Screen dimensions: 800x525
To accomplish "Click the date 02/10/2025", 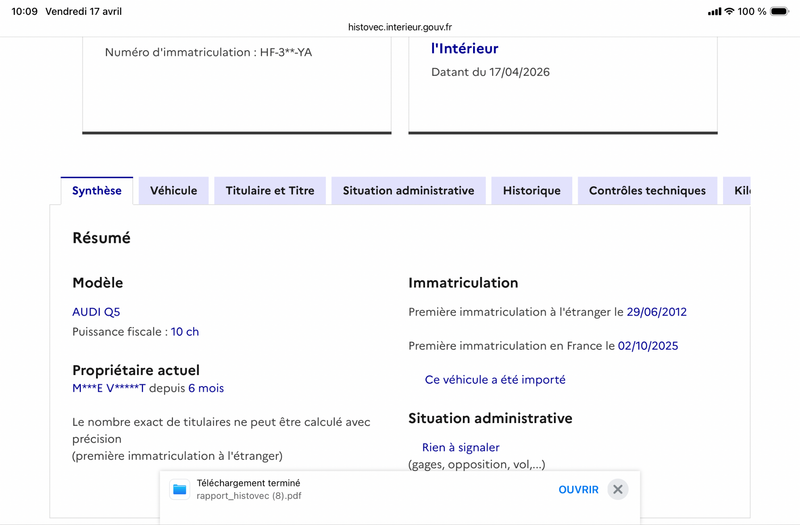I will coord(648,346).
